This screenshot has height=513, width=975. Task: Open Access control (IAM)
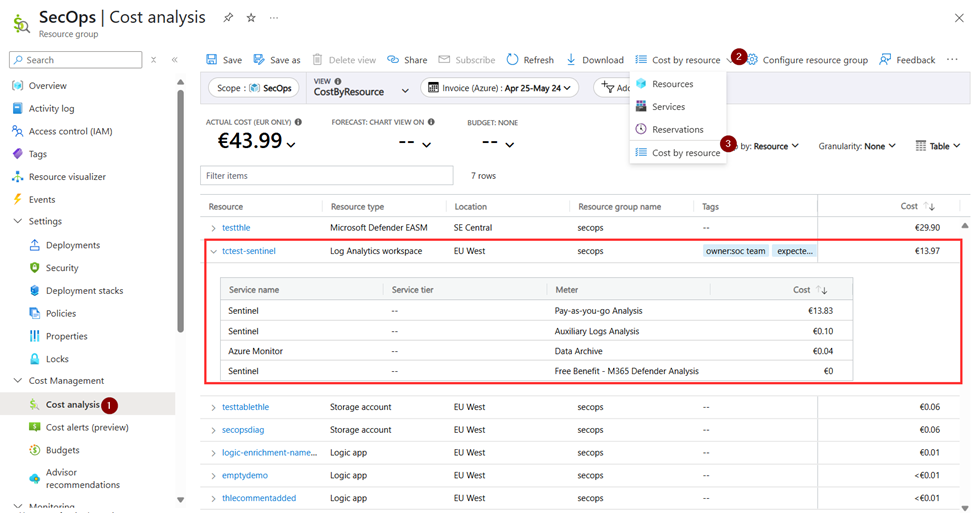[x=70, y=131]
